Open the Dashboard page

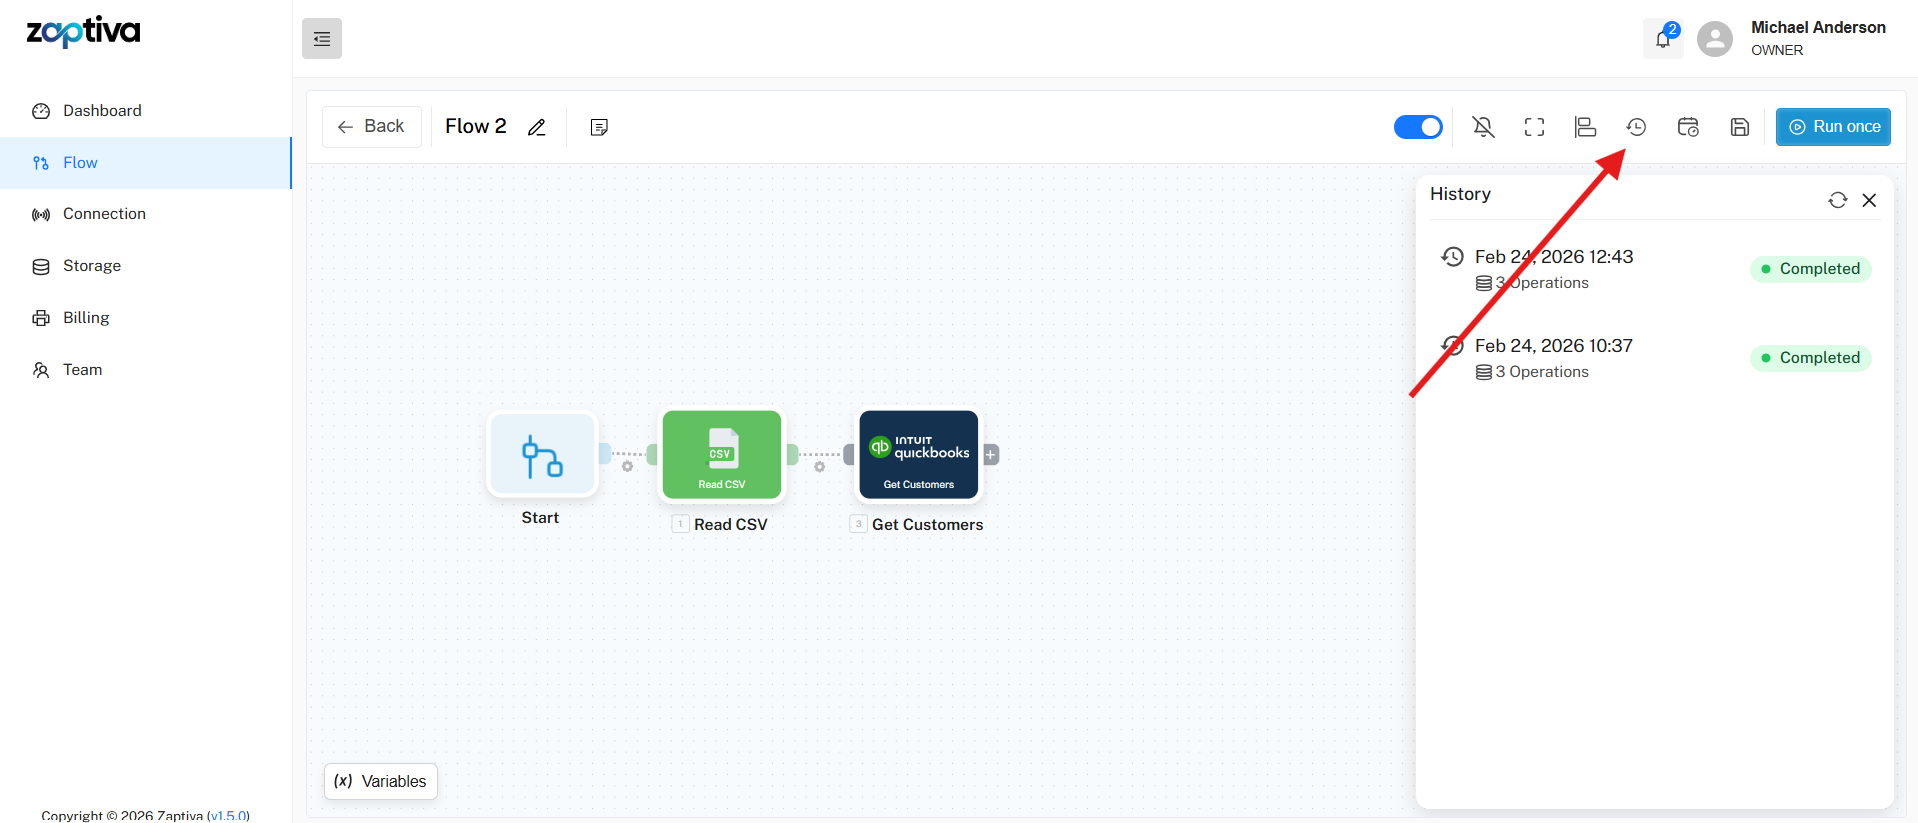(x=102, y=111)
